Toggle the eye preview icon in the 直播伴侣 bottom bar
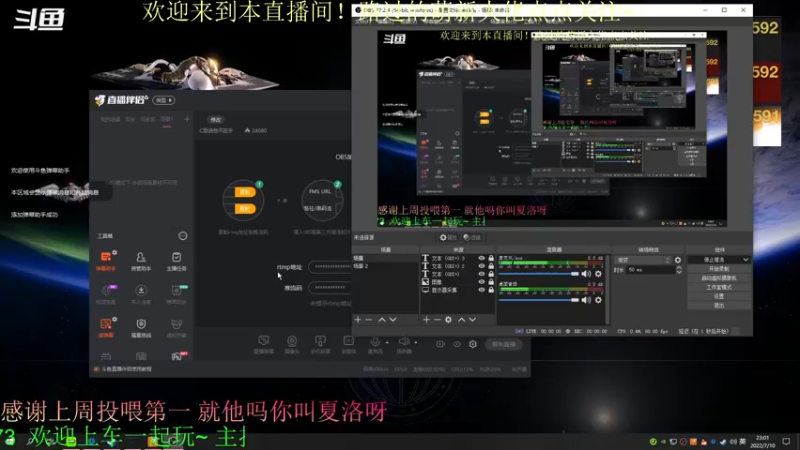This screenshot has height=450, width=800. (457, 344)
